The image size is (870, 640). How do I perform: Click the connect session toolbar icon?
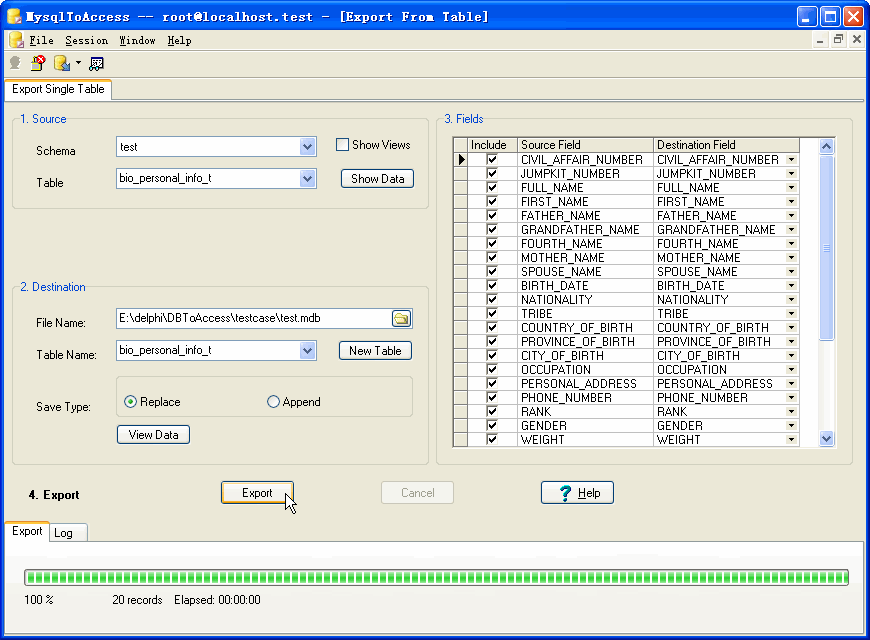(15, 63)
